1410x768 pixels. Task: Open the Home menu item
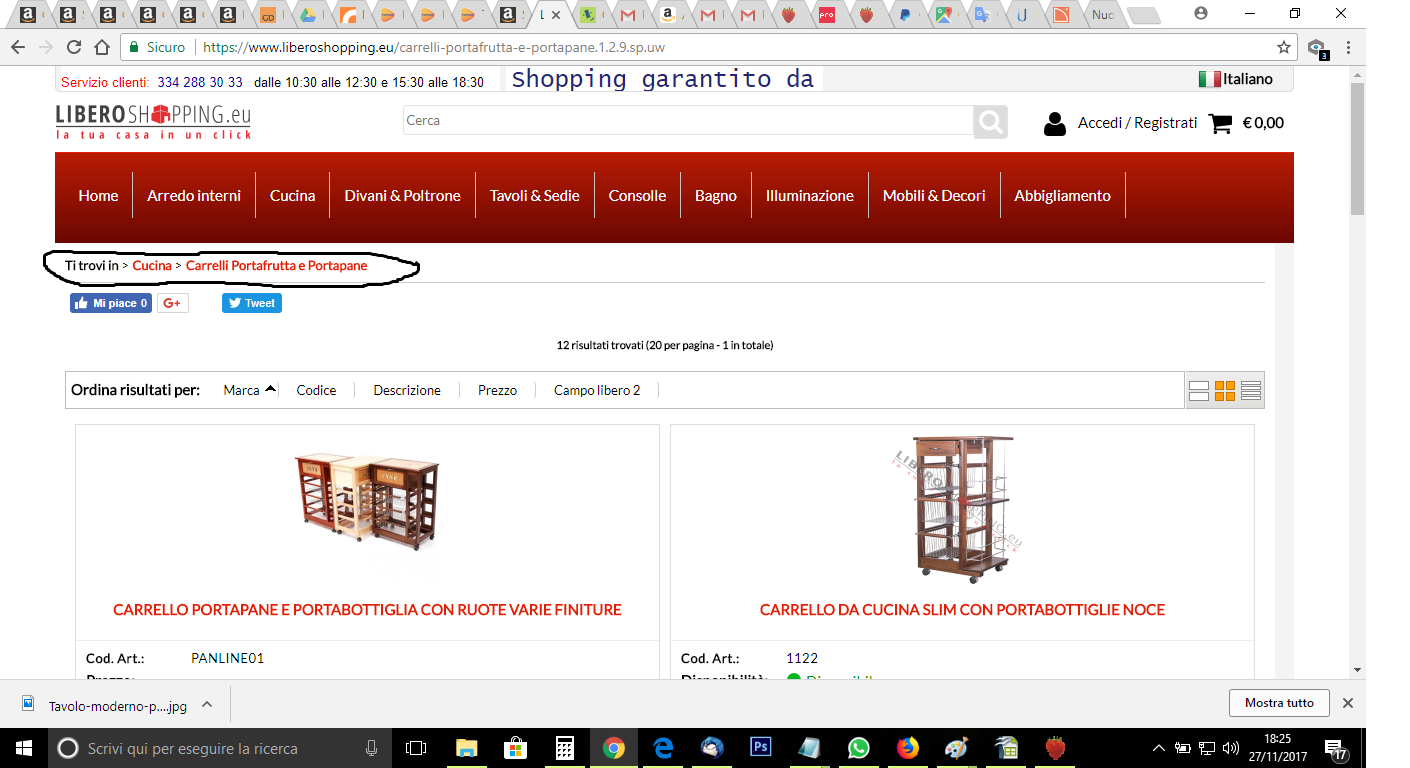click(x=99, y=196)
